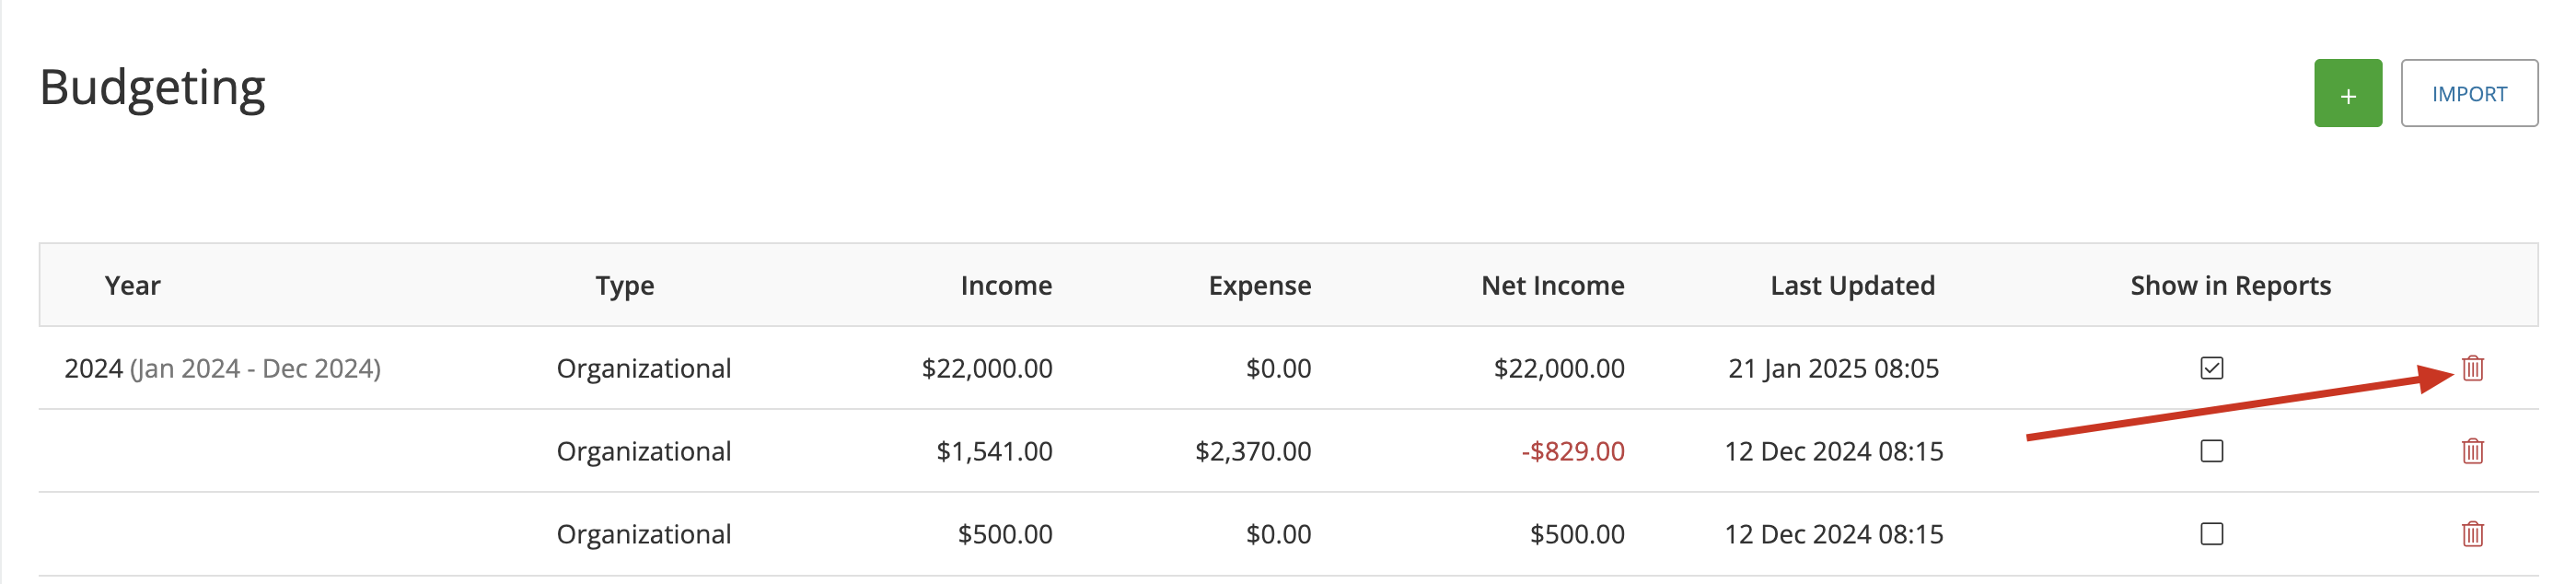Delete the -$829.00 net income budget
Screen dimensions: 2576x584
click(x=2472, y=451)
